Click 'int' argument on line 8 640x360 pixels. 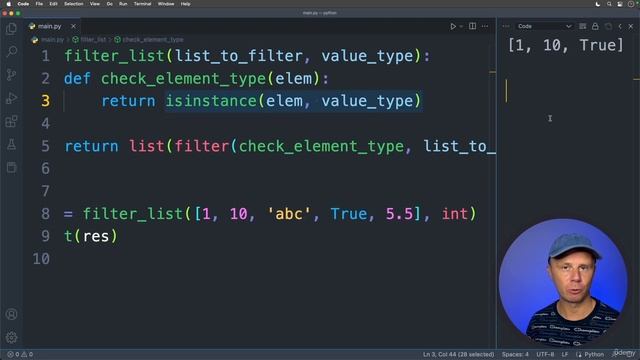point(455,213)
